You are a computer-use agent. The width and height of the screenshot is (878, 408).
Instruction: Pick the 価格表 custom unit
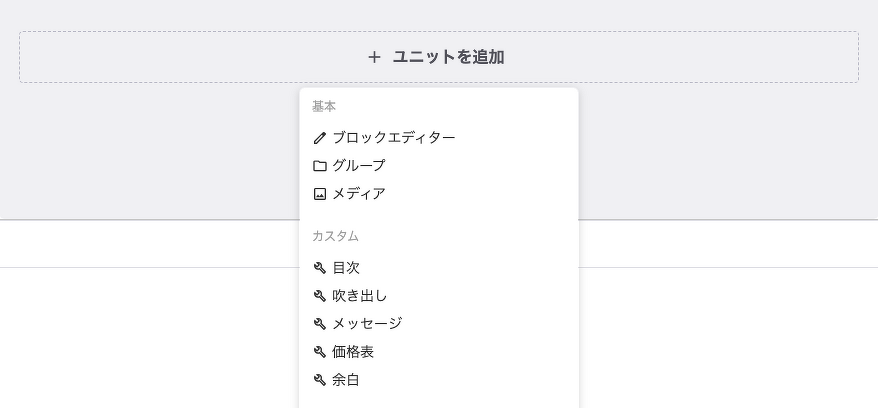point(439,352)
